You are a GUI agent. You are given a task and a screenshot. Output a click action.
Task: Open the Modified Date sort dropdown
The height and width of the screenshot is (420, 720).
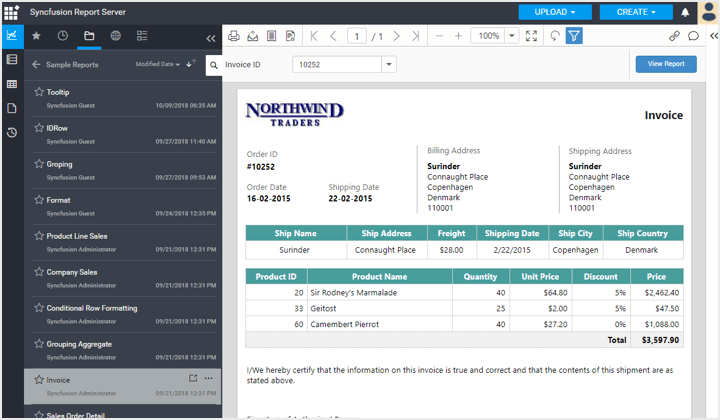158,64
